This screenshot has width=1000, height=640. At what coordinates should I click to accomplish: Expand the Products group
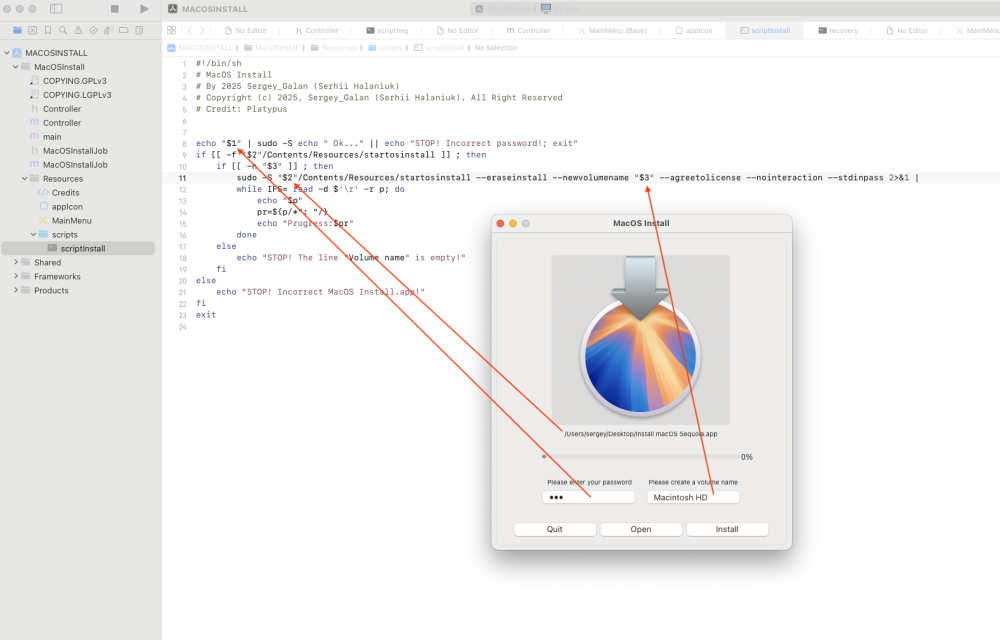click(x=16, y=291)
